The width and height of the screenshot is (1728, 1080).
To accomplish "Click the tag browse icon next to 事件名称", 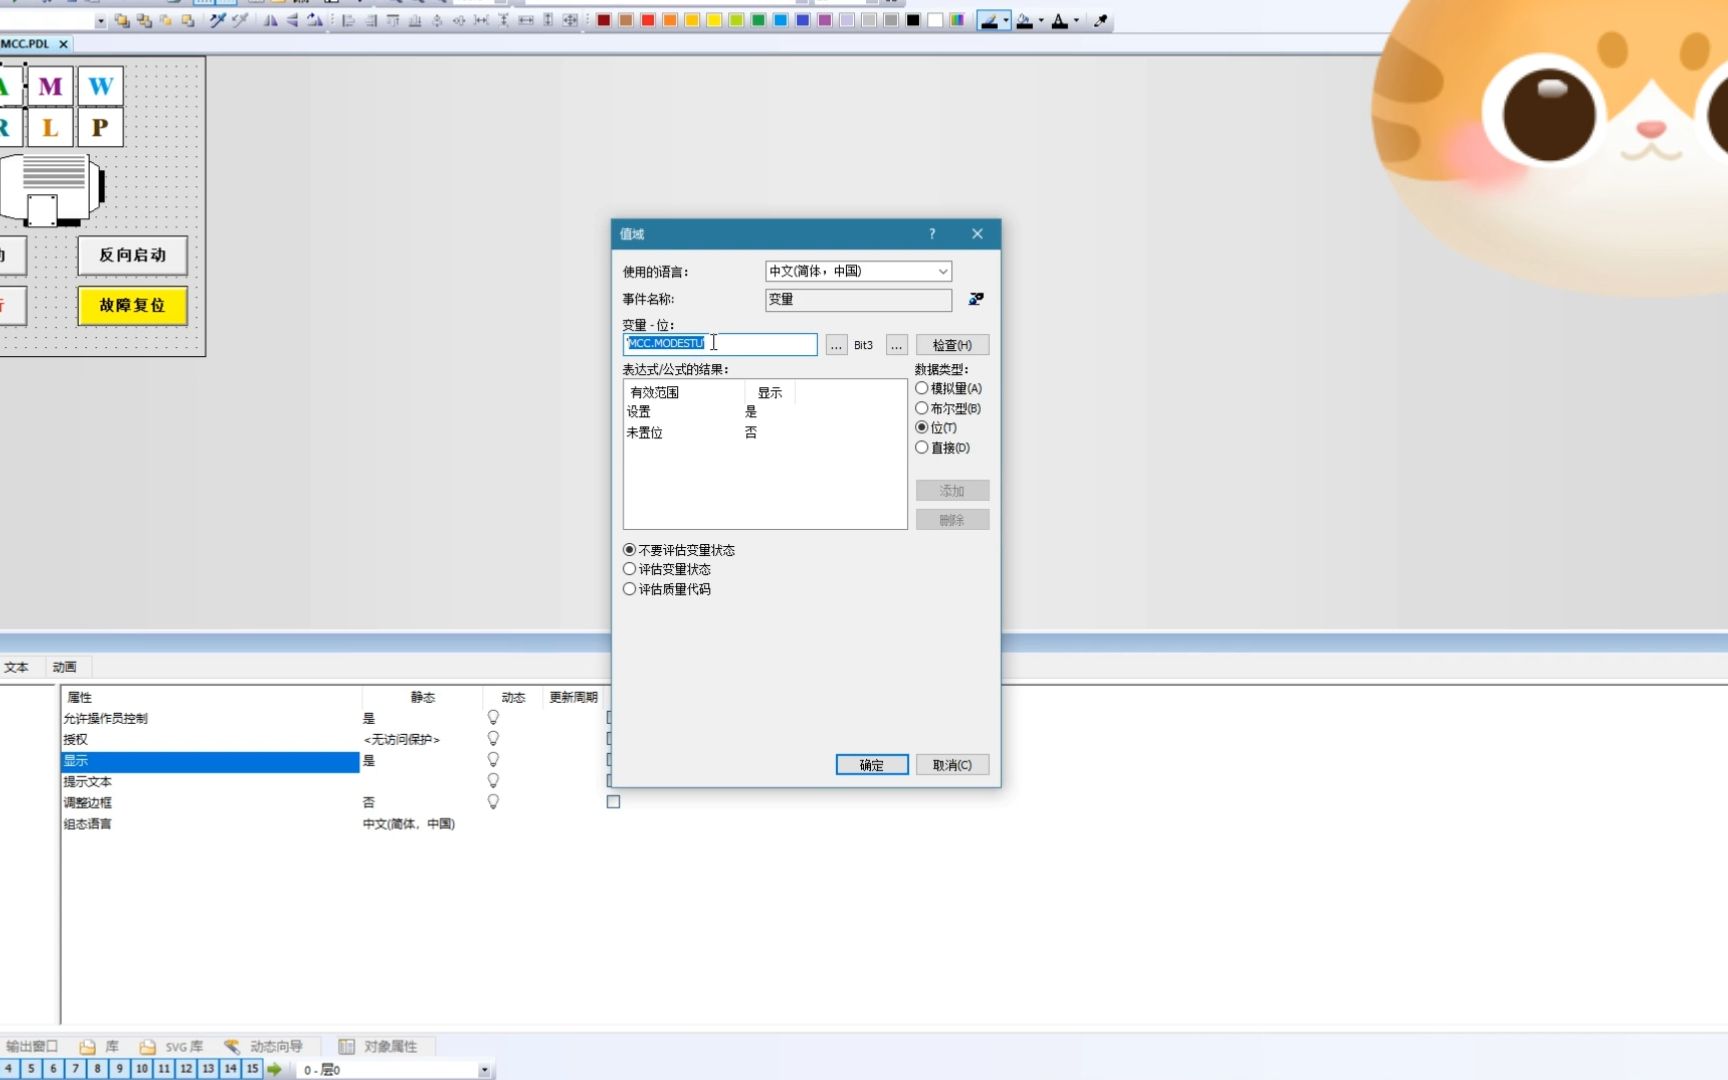I will 976,299.
